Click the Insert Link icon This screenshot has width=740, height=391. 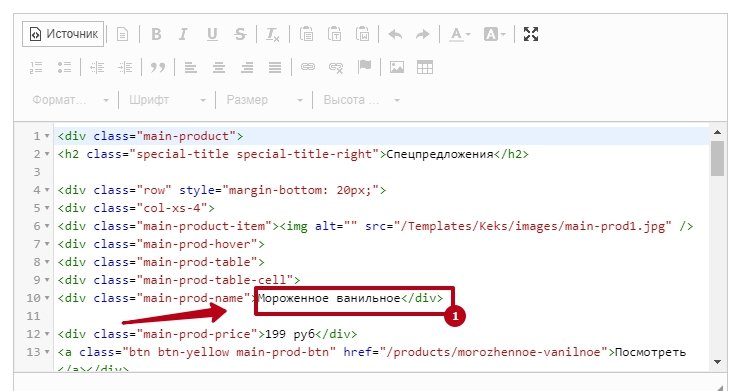coord(308,68)
